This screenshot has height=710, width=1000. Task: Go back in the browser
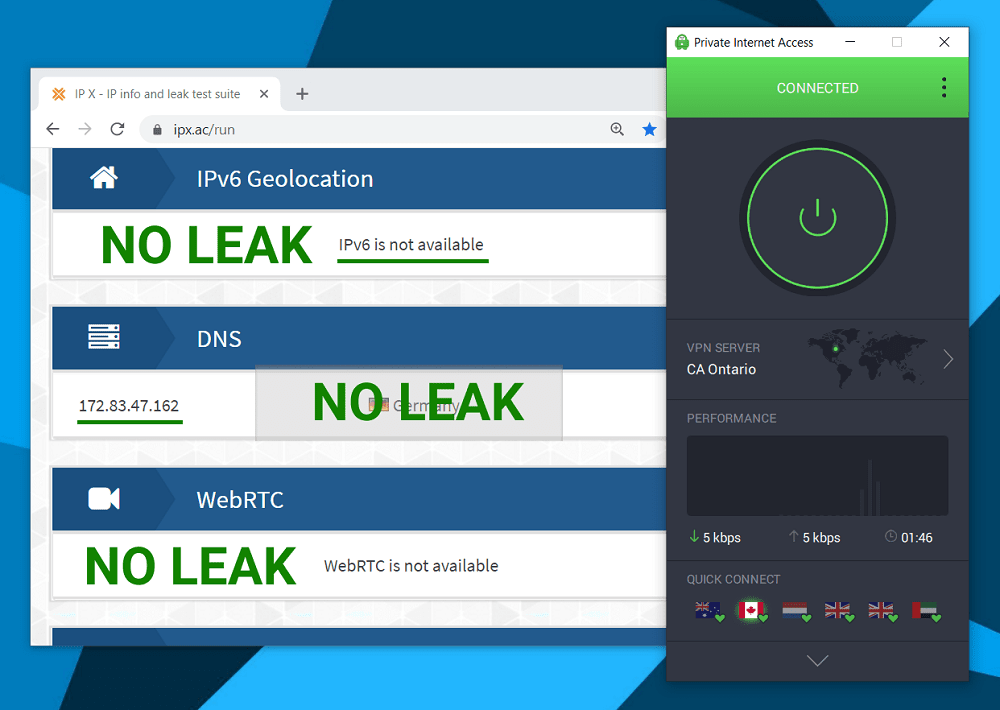(x=53, y=129)
